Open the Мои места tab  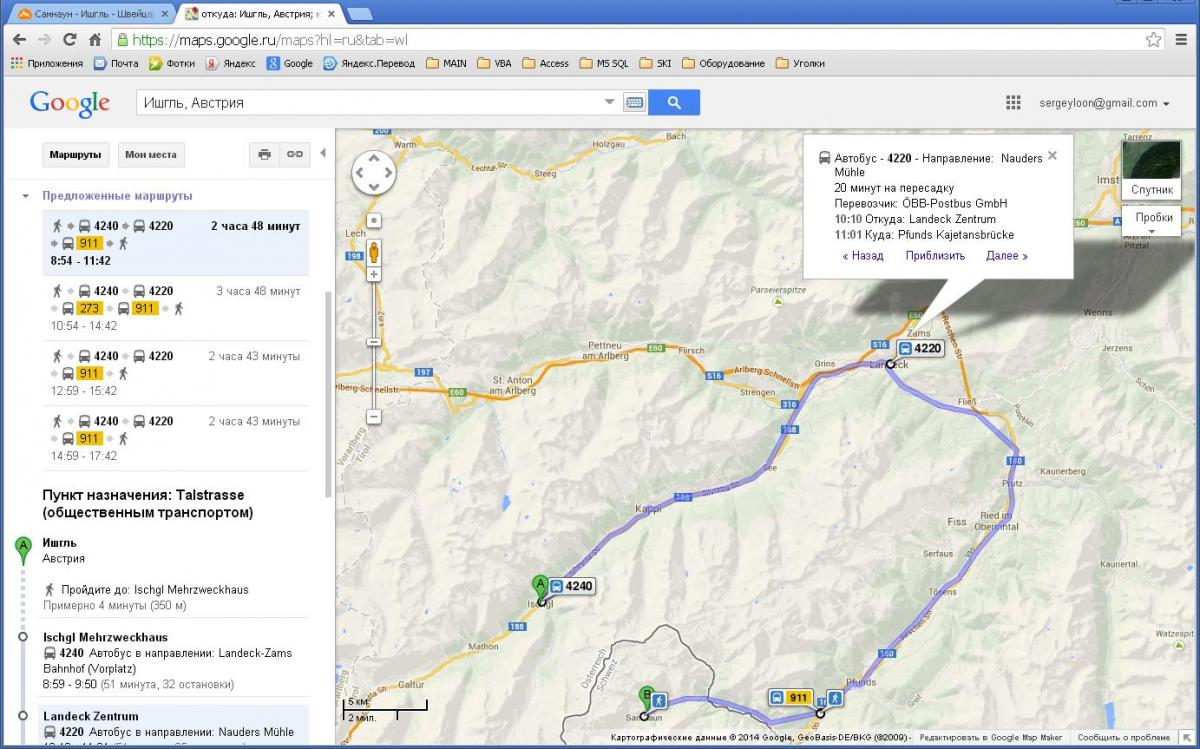151,155
